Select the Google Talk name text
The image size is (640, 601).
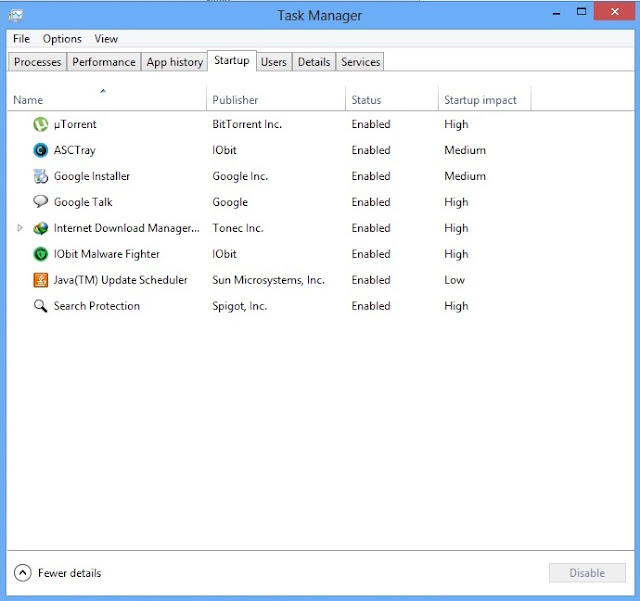point(83,202)
